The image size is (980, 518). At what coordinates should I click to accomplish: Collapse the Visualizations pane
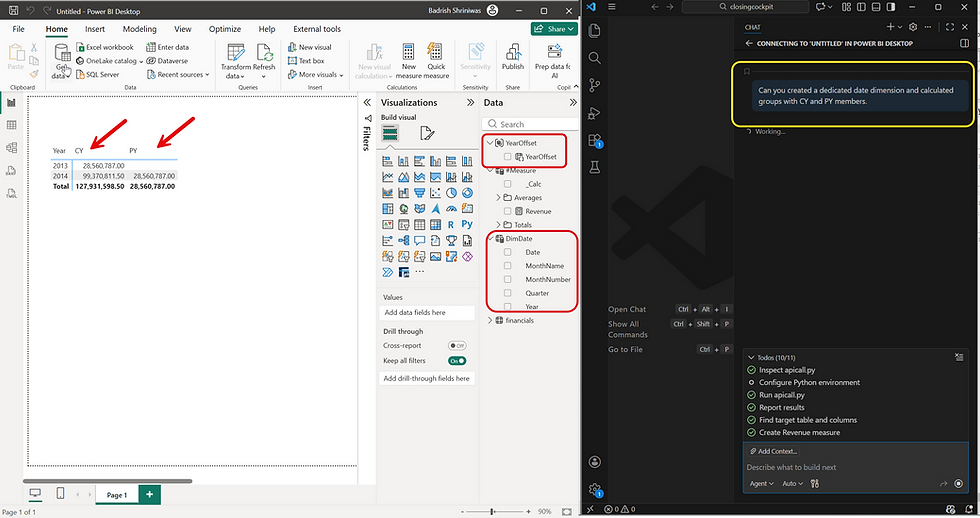(470, 102)
